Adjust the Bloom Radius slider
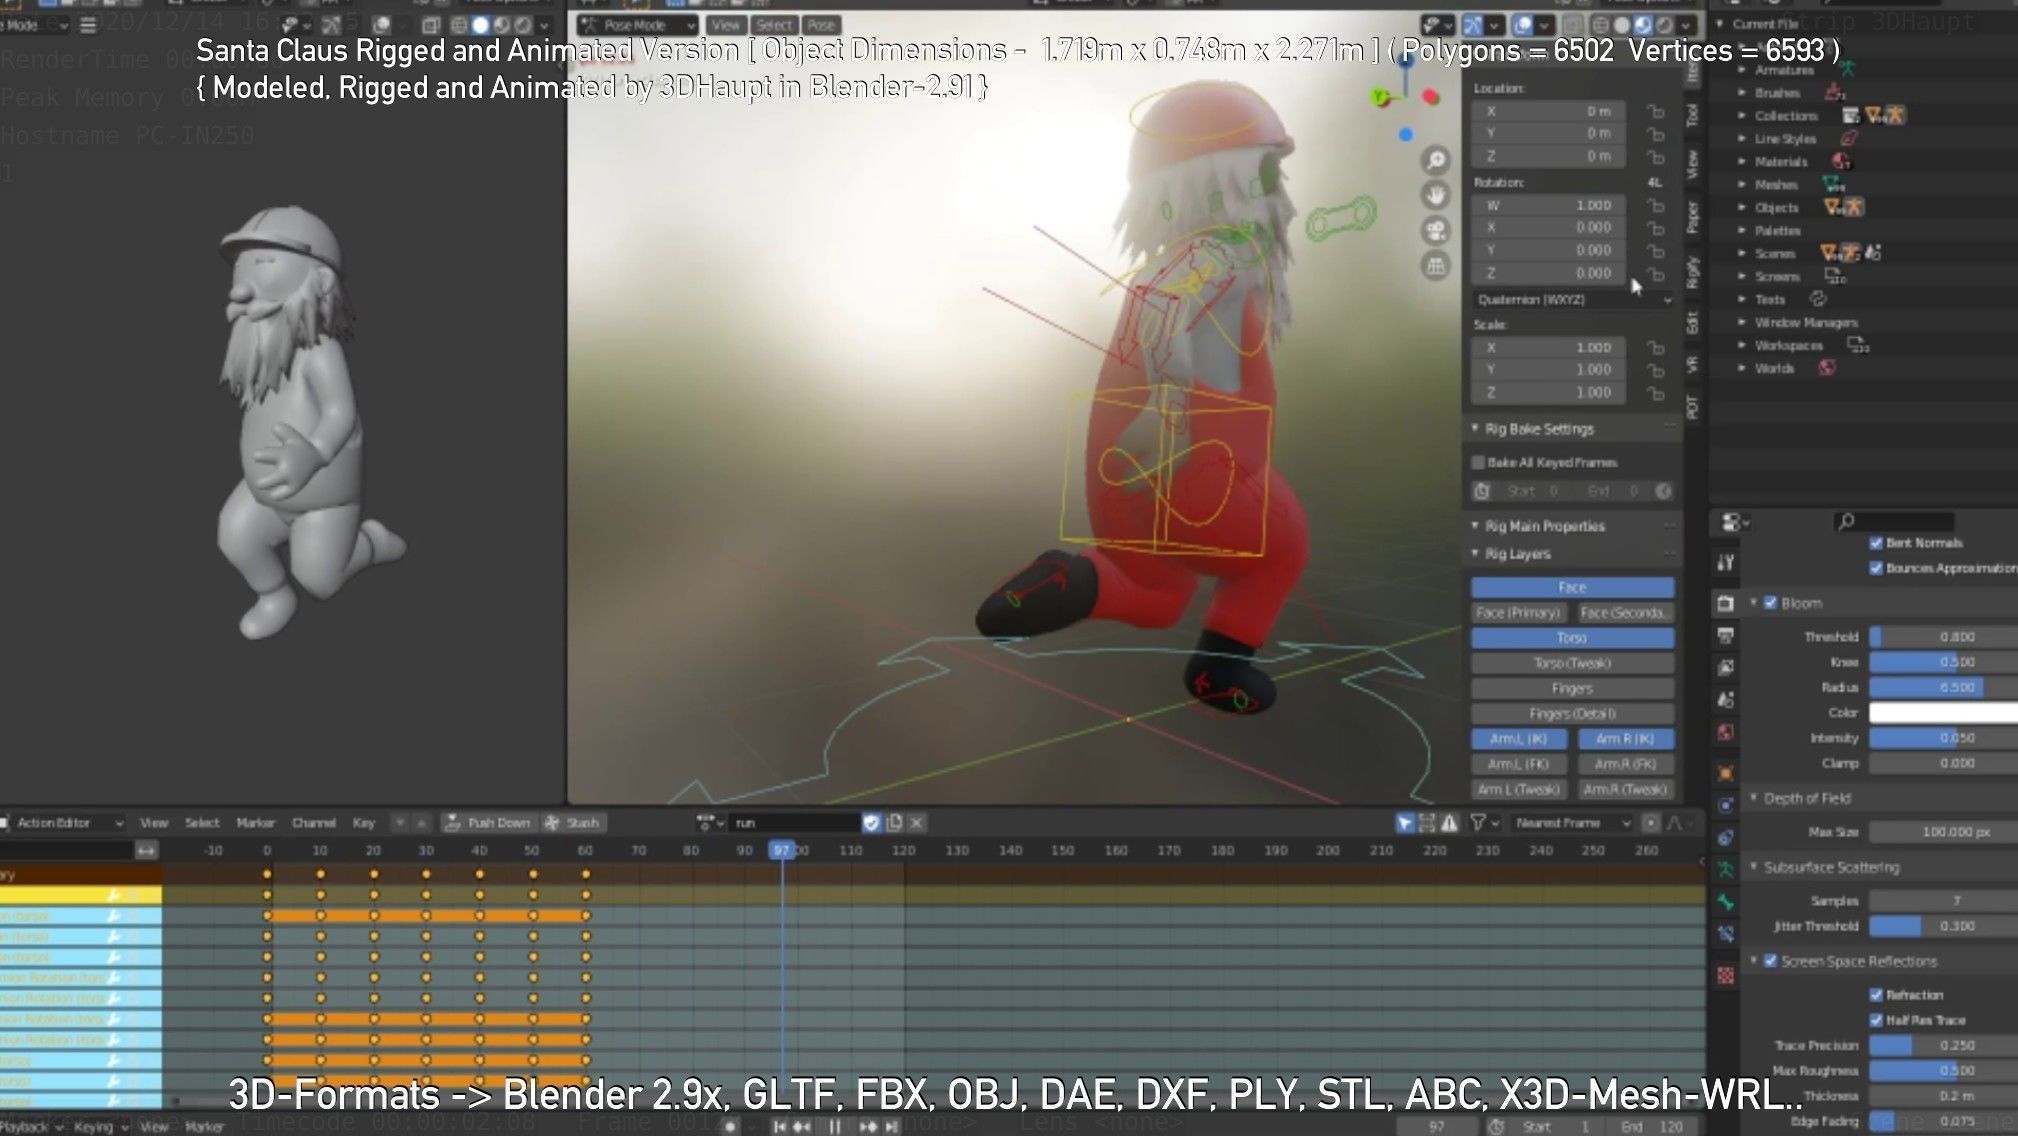Screen dimensions: 2018x1136 pyautogui.click(x=1943, y=688)
